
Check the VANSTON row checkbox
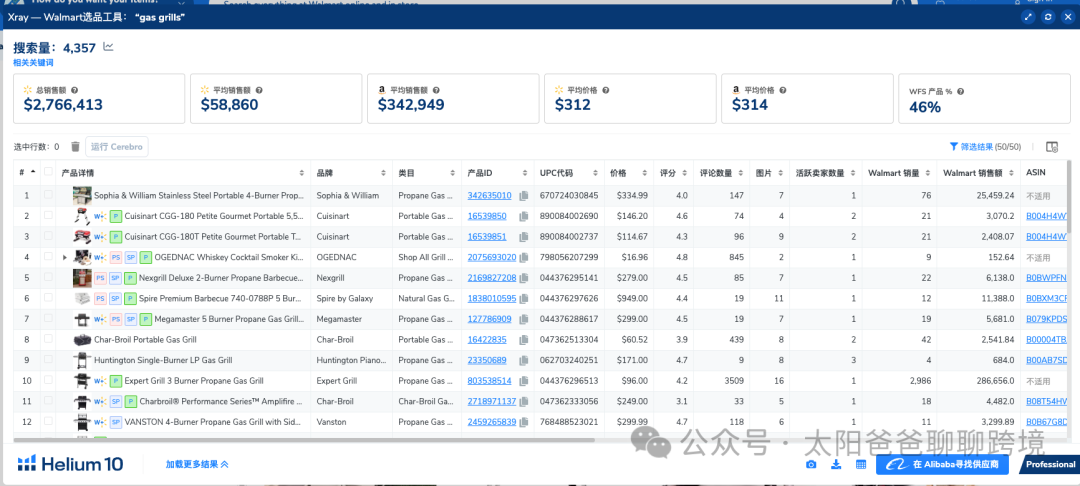pyautogui.click(x=48, y=421)
